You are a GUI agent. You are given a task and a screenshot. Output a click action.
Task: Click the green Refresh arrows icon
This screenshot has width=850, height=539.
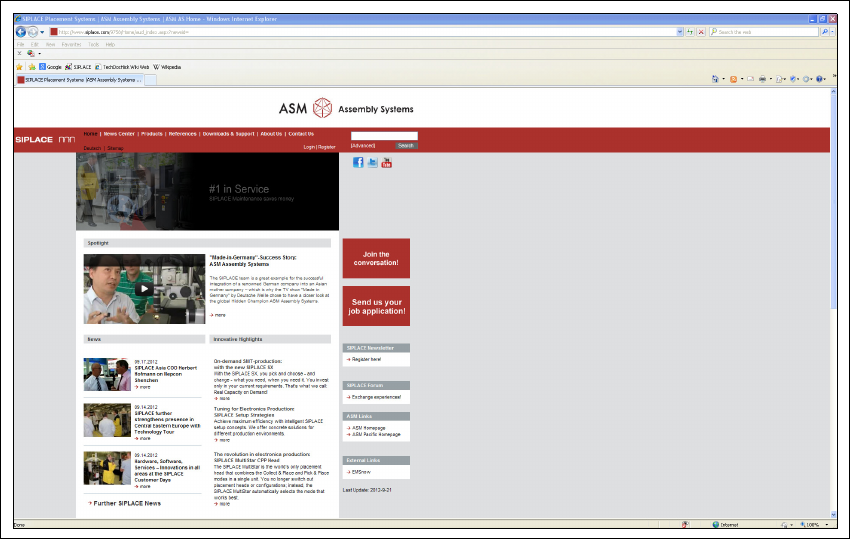tap(690, 32)
